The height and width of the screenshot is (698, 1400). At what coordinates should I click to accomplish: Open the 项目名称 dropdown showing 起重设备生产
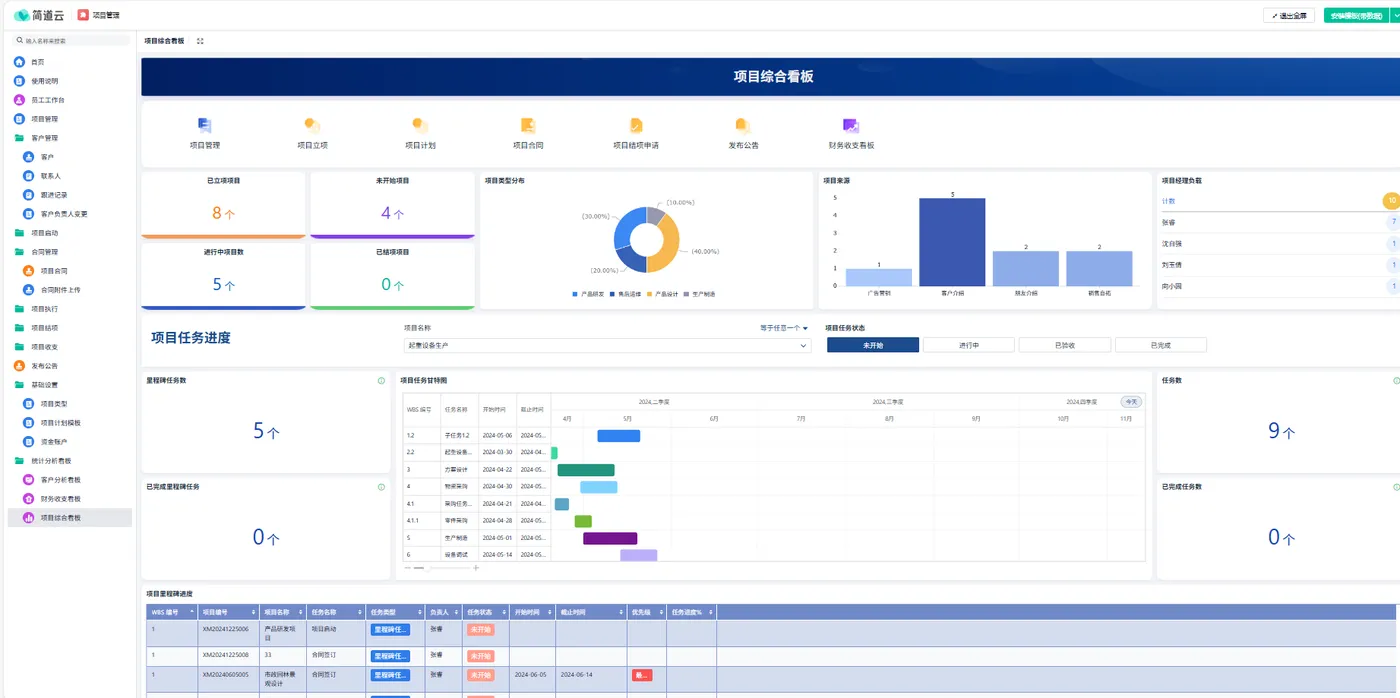[x=607, y=346]
